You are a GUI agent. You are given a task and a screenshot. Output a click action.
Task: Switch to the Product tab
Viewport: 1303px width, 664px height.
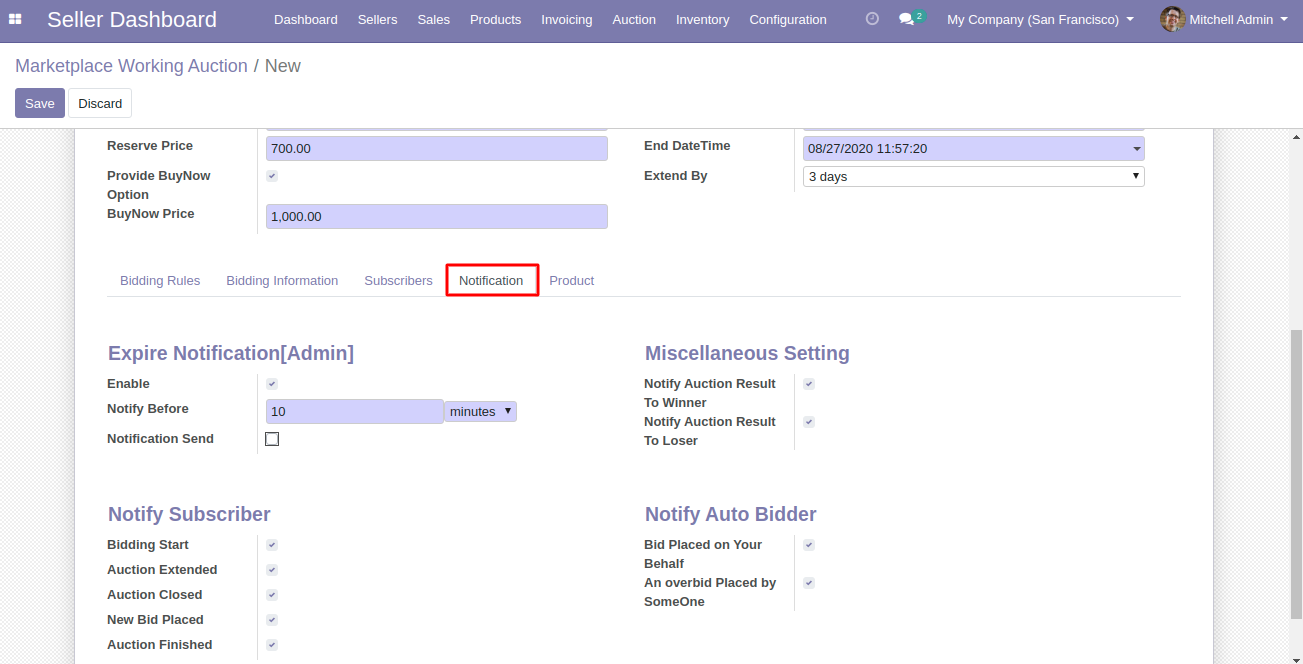(x=572, y=281)
